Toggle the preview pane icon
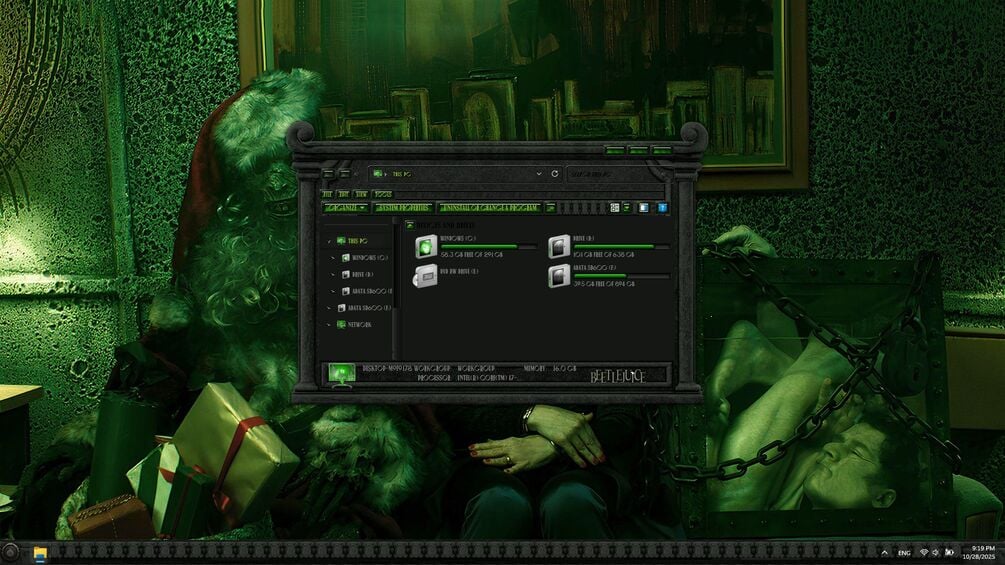 click(644, 208)
